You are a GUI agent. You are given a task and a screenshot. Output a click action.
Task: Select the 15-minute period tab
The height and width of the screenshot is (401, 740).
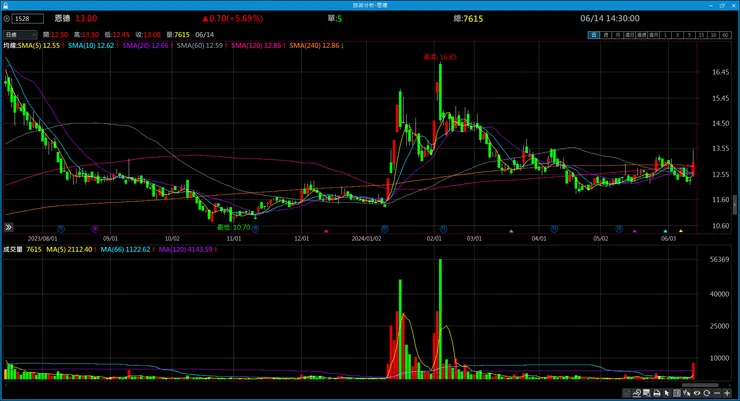click(x=702, y=35)
